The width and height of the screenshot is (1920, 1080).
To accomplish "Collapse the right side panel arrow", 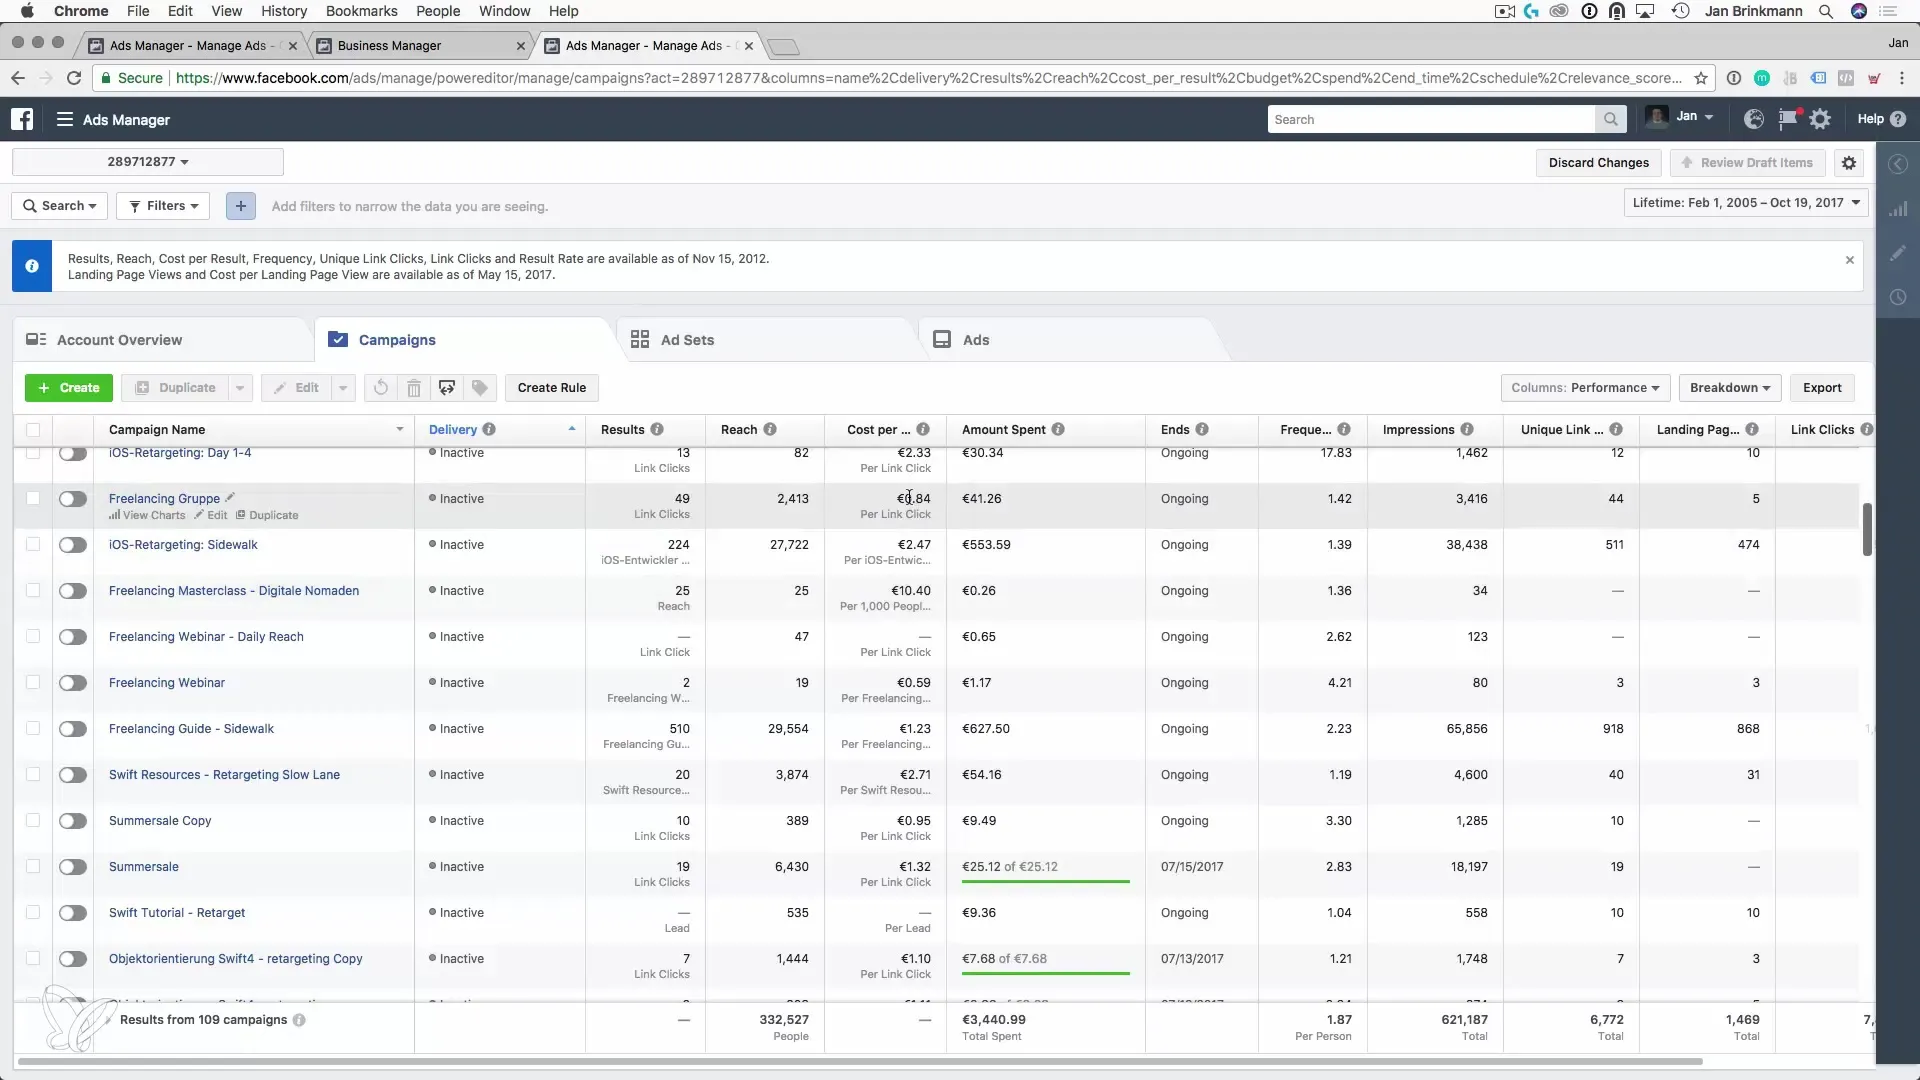I will coord(1897,164).
